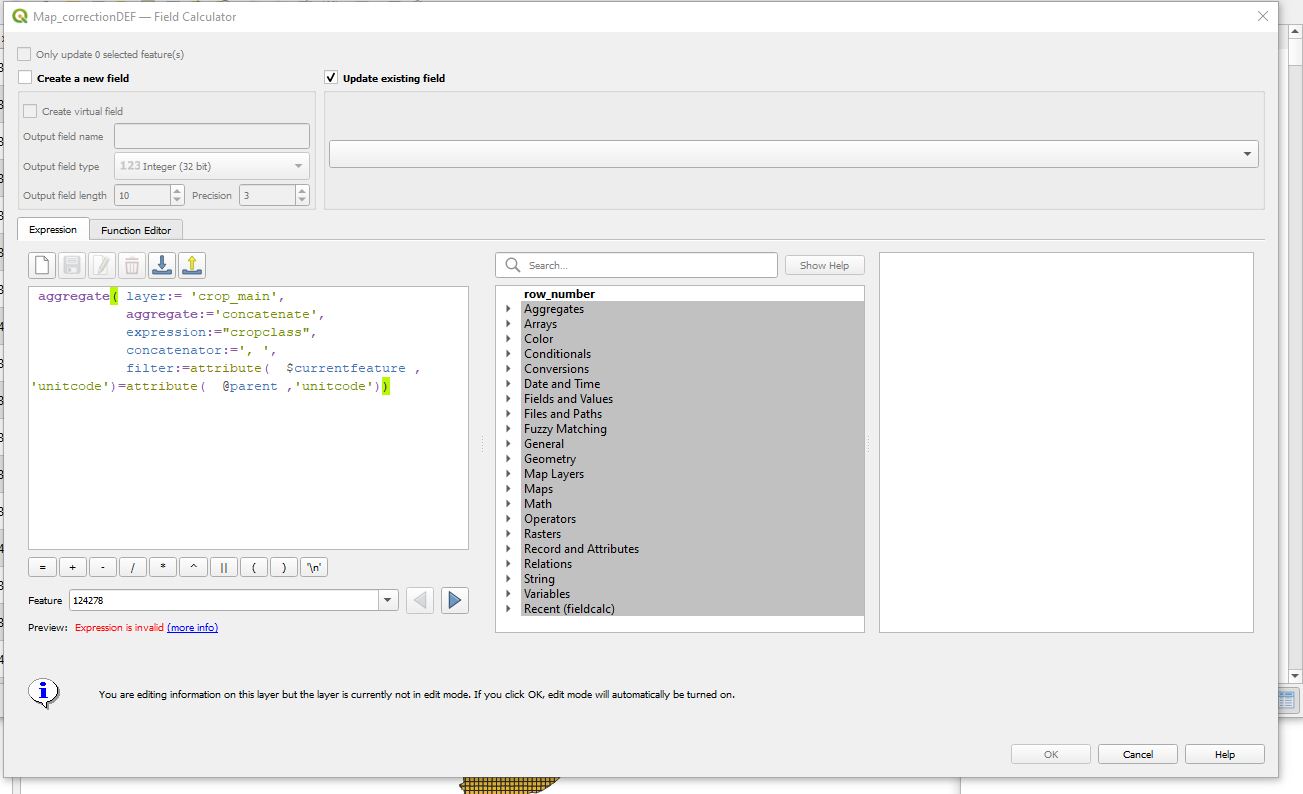Viewport: 1303px width, 794px height.
Task: Click the information speech bubble icon
Action: [43, 692]
